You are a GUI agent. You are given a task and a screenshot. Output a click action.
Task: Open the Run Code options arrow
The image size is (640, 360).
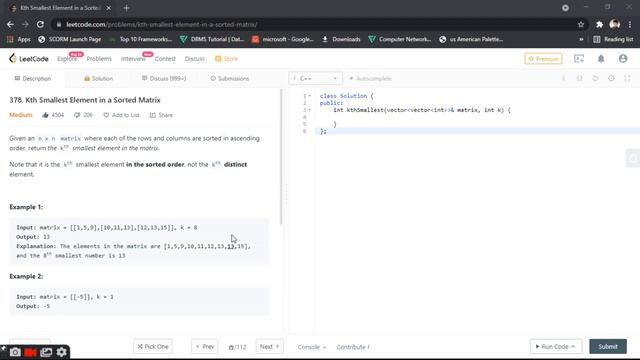pos(573,347)
